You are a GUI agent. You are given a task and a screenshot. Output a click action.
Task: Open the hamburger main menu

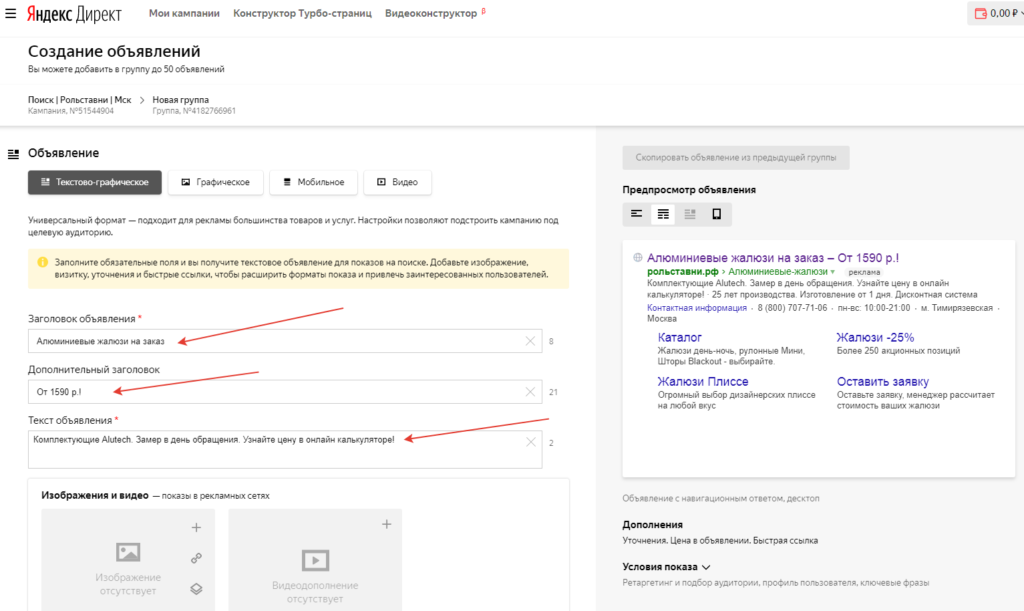click(x=10, y=13)
